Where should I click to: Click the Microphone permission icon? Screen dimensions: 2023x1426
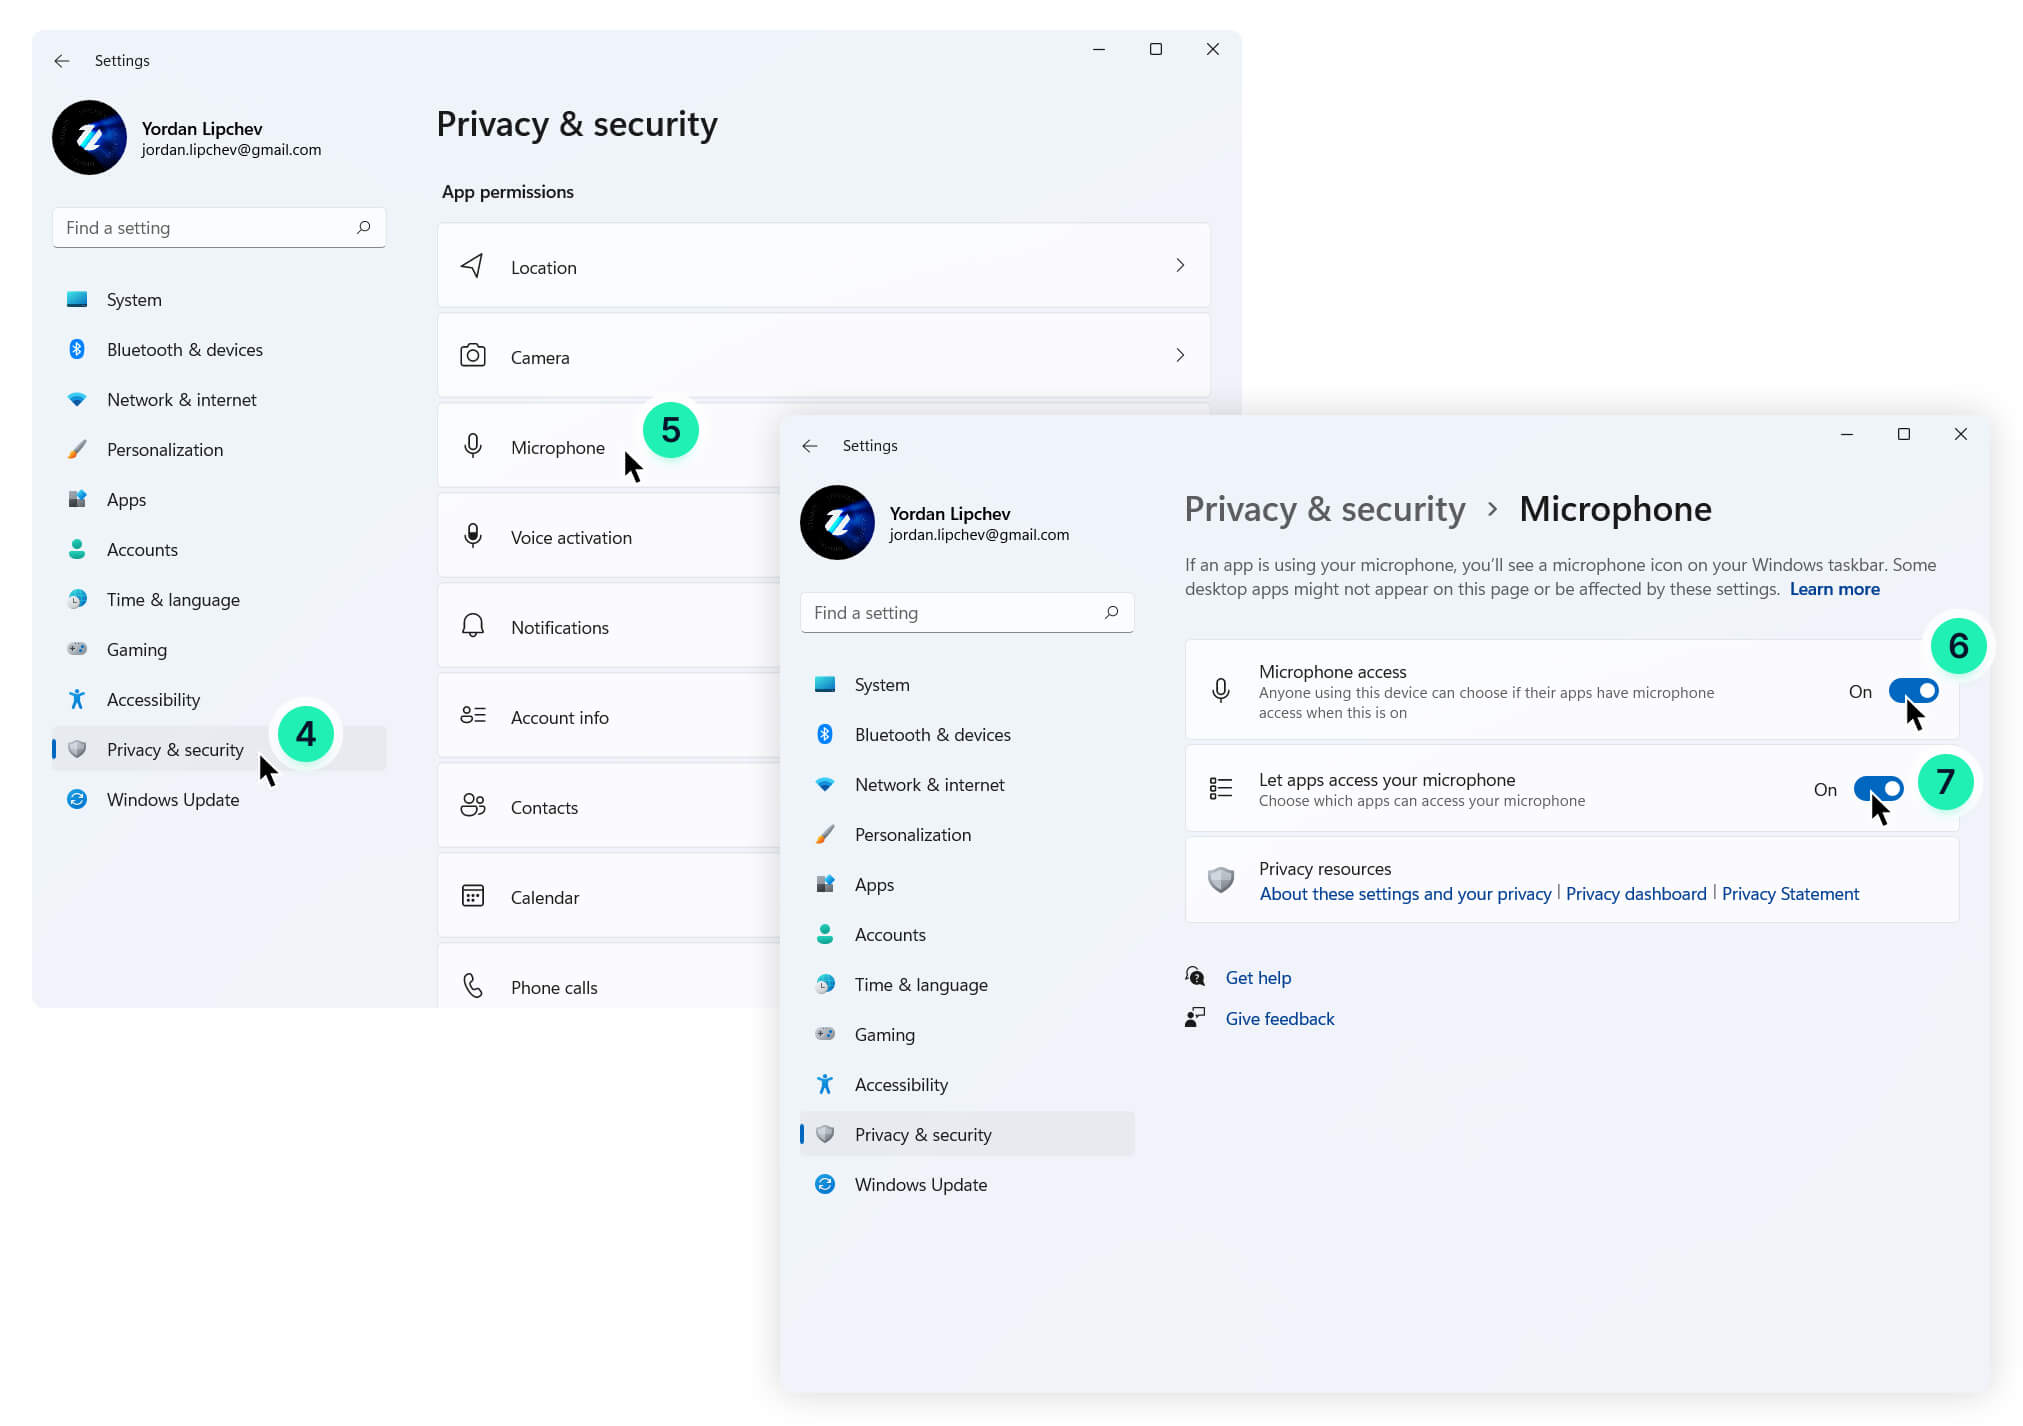(471, 446)
